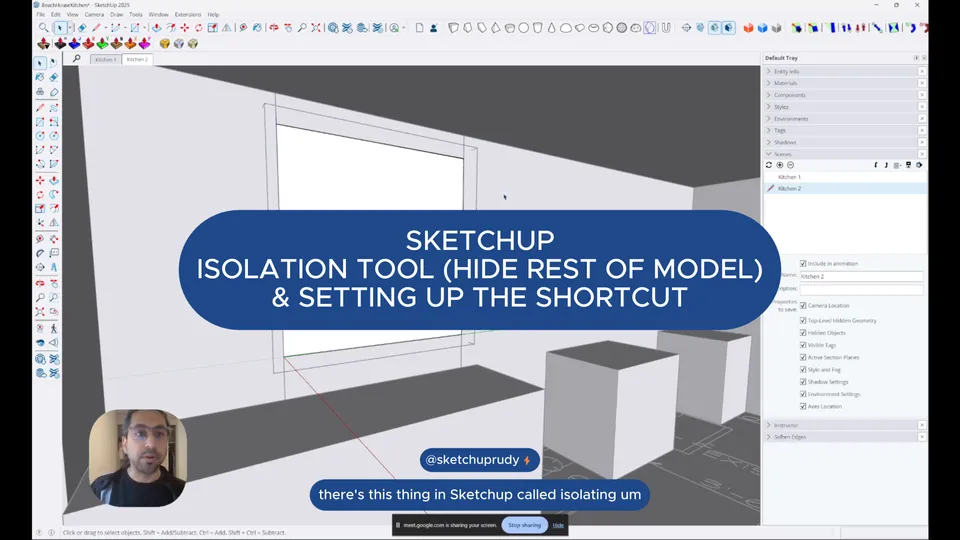Toggle the Shadow Settings checkbox
This screenshot has height=540, width=960.
[803, 382]
